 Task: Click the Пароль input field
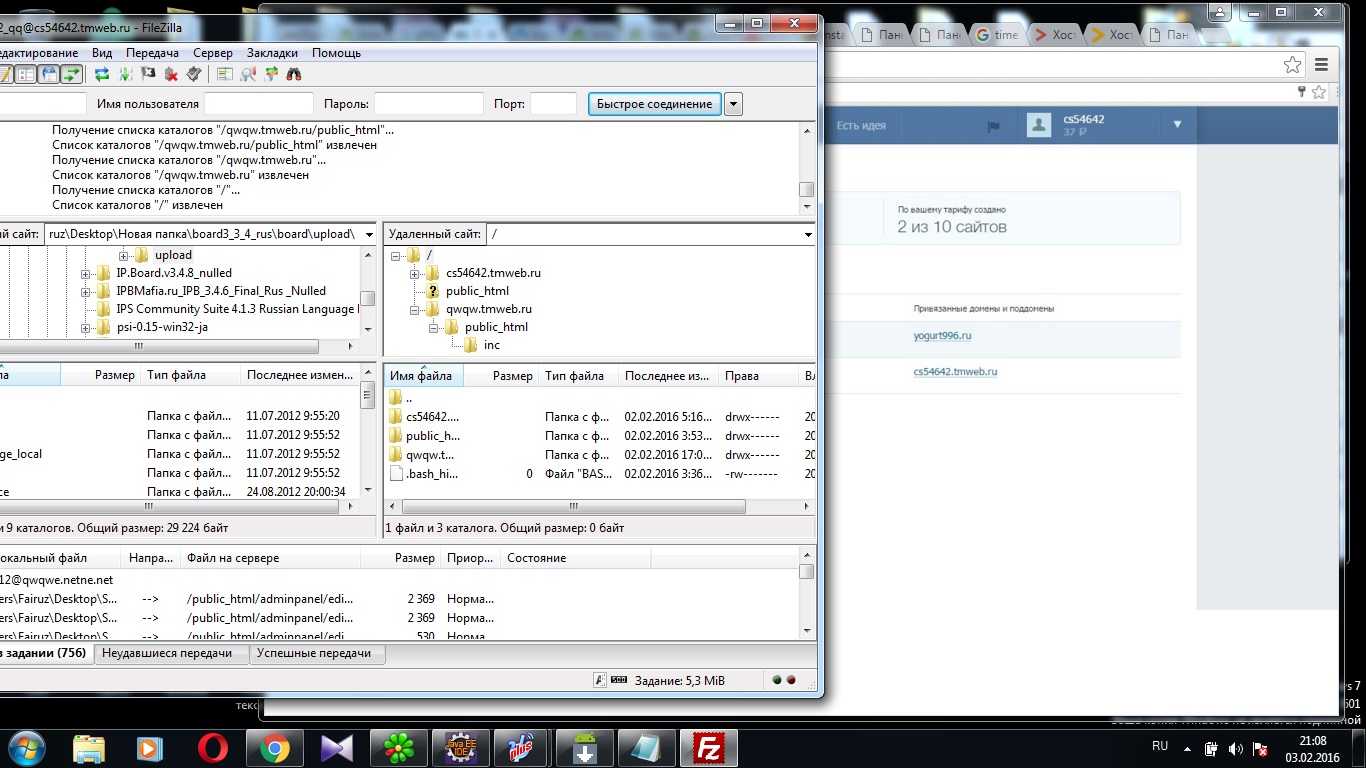(429, 104)
